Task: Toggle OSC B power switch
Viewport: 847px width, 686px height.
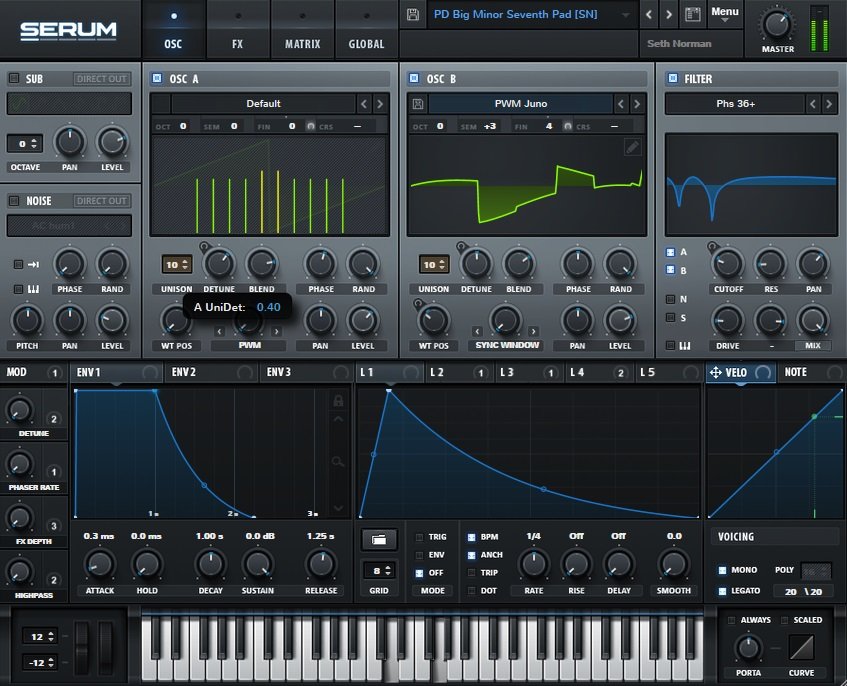Action: 414,78
